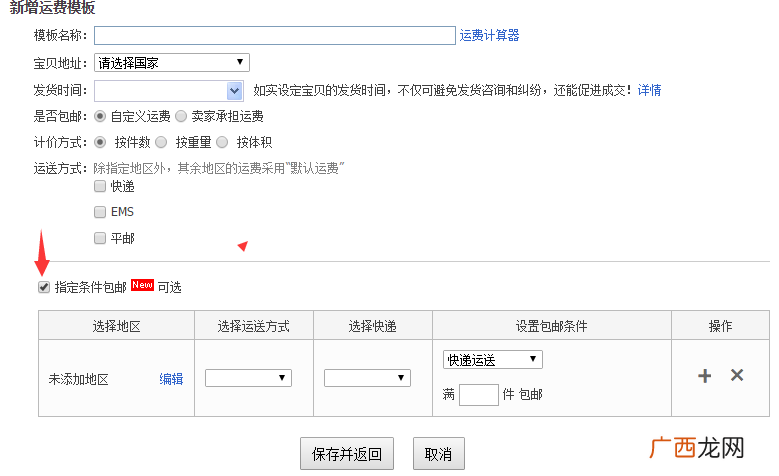This screenshot has width=779, height=476.
Task: Open the 请选择国家 country dropdown
Action: (172, 63)
